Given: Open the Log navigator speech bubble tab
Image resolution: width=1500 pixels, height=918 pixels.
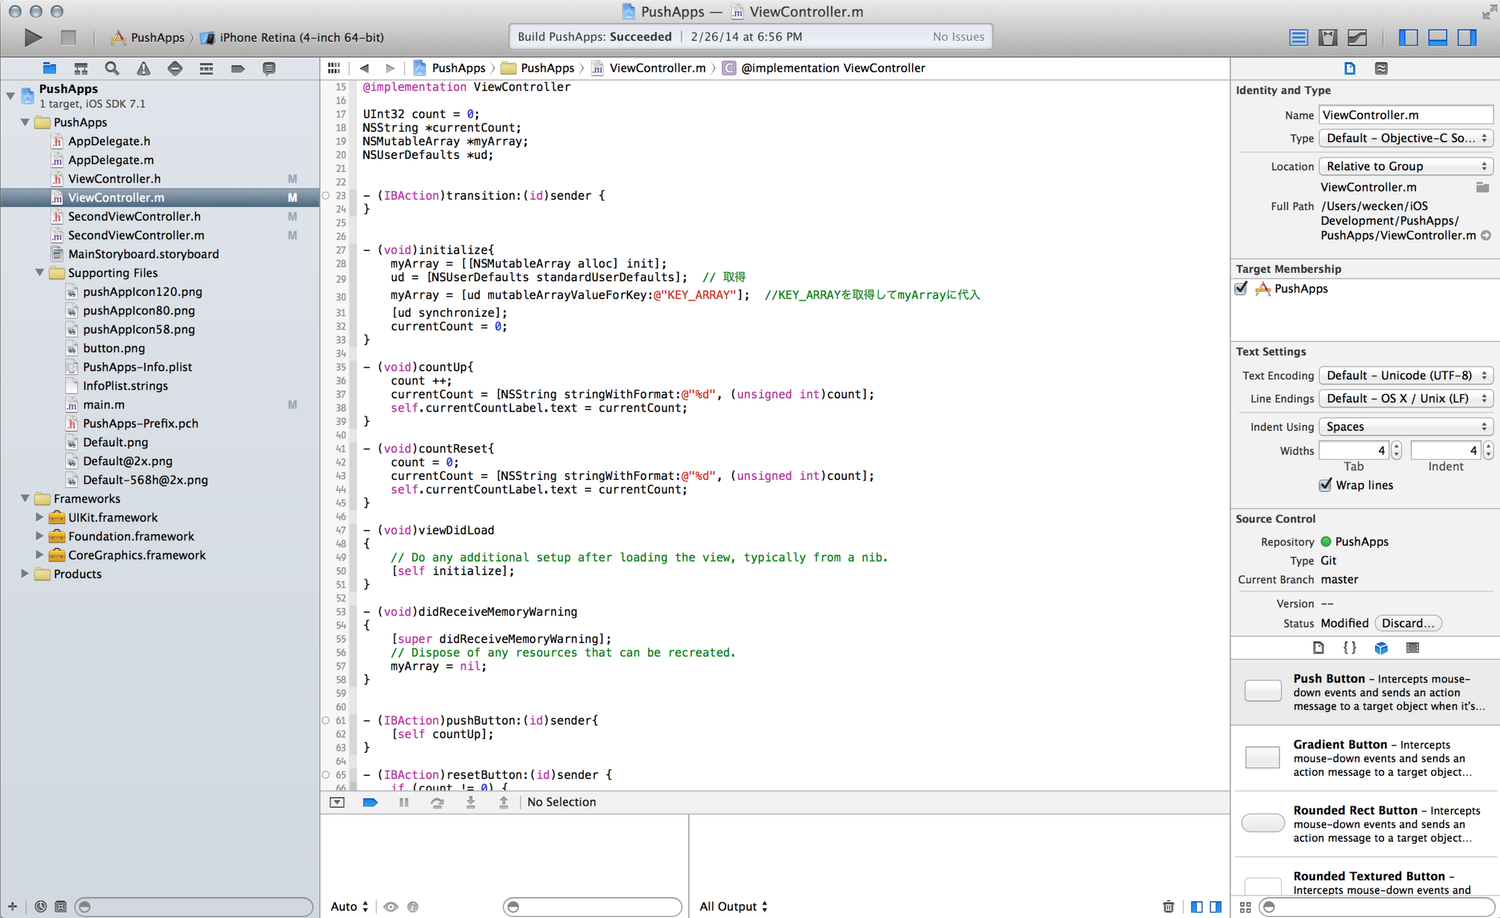Looking at the screenshot, I should tap(269, 68).
